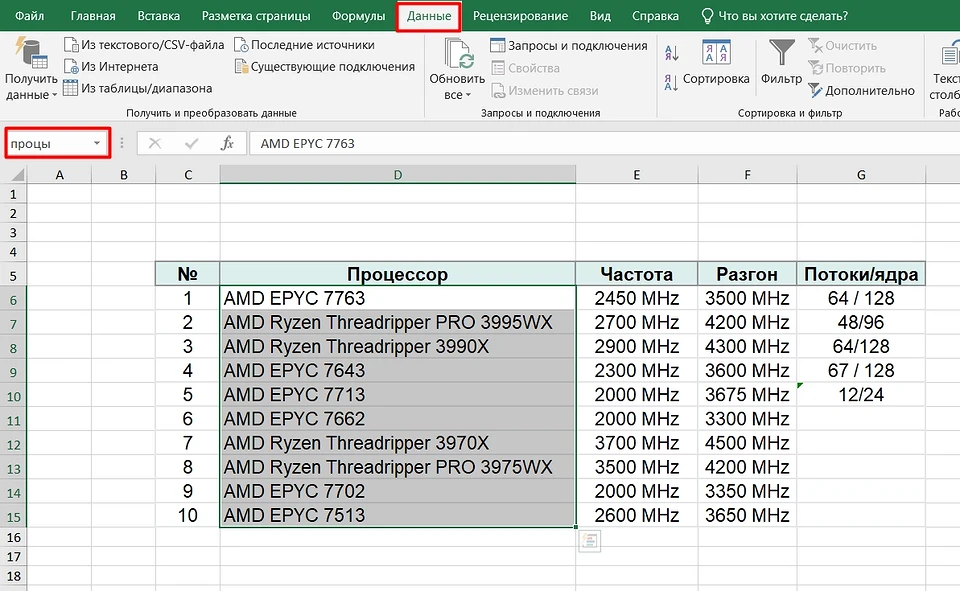Click Существующие подключения button
The height and width of the screenshot is (591, 960).
click(x=324, y=66)
